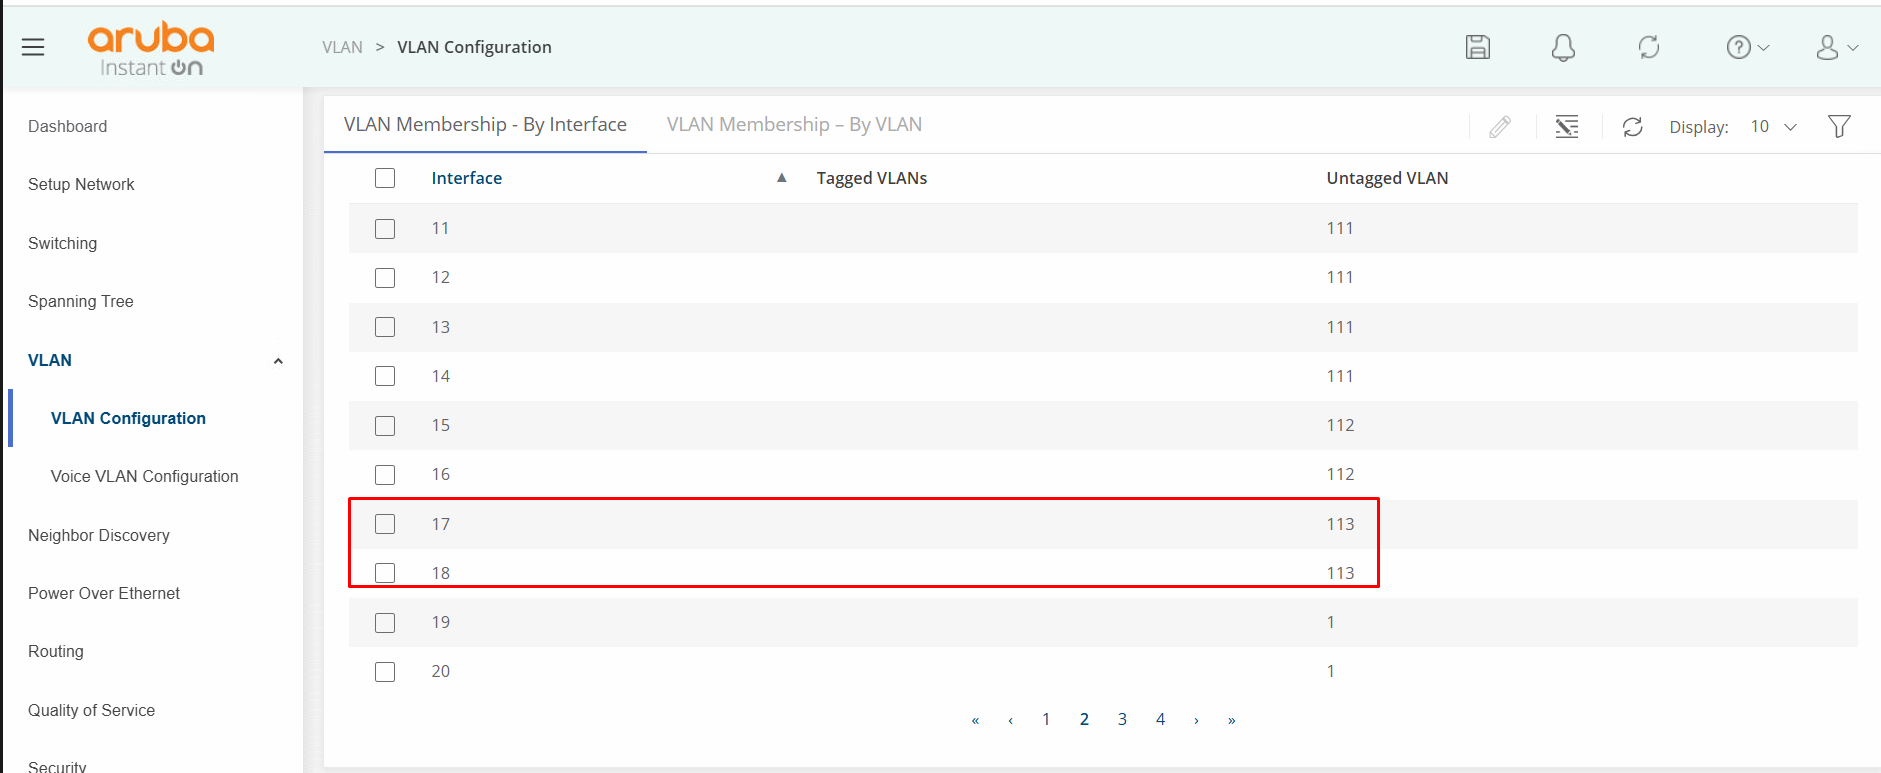Toggle the select-all header checkbox
The width and height of the screenshot is (1881, 773).
click(x=385, y=178)
